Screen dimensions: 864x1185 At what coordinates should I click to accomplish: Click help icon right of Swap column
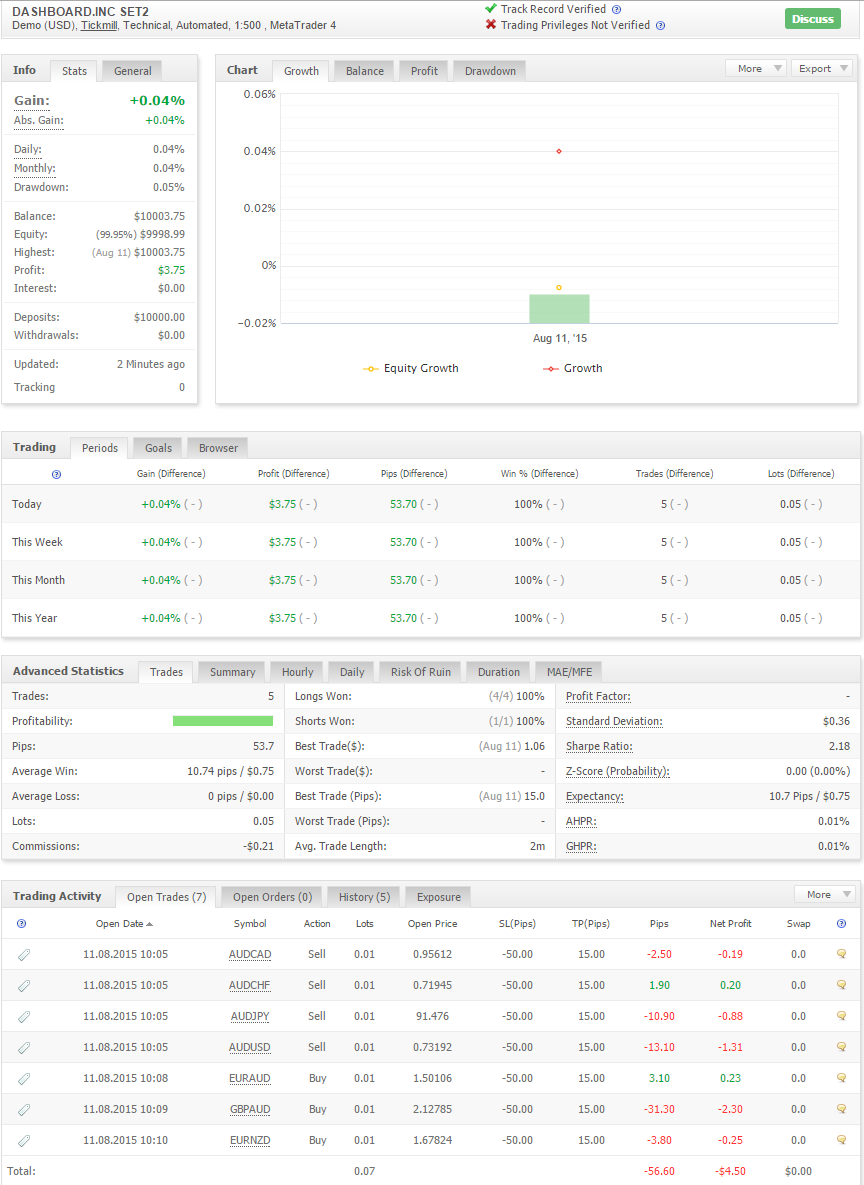click(841, 924)
